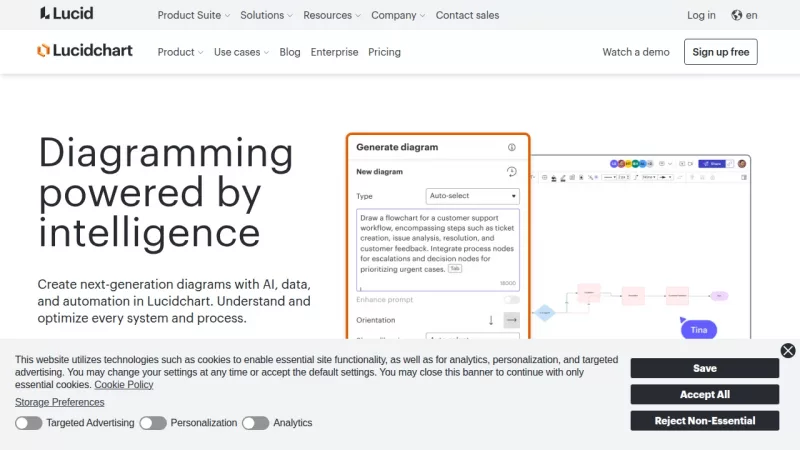Toggle Targeted Advertising cookie switch
Image resolution: width=800 pixels, height=450 pixels.
29,423
